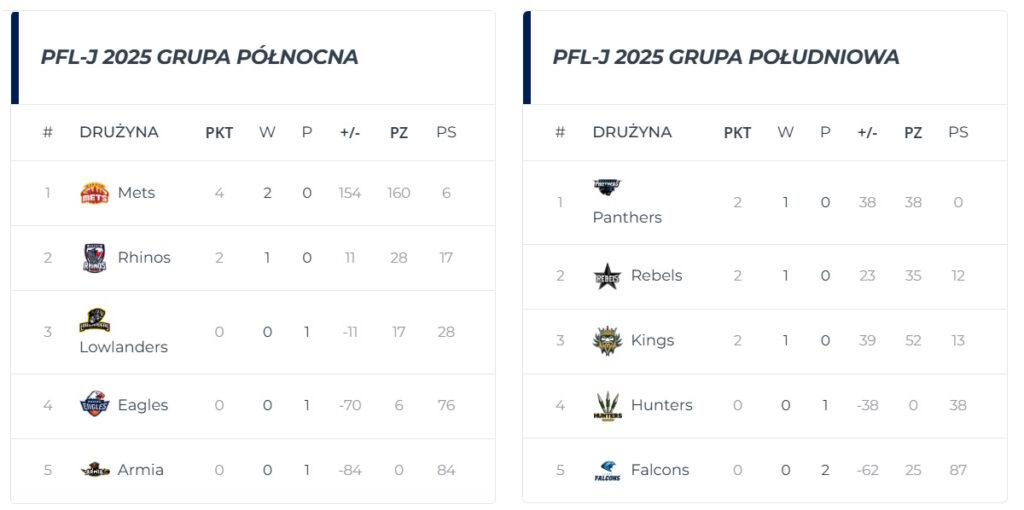Open the Rhinos team name link
This screenshot has width=1024, height=510.
point(144,258)
